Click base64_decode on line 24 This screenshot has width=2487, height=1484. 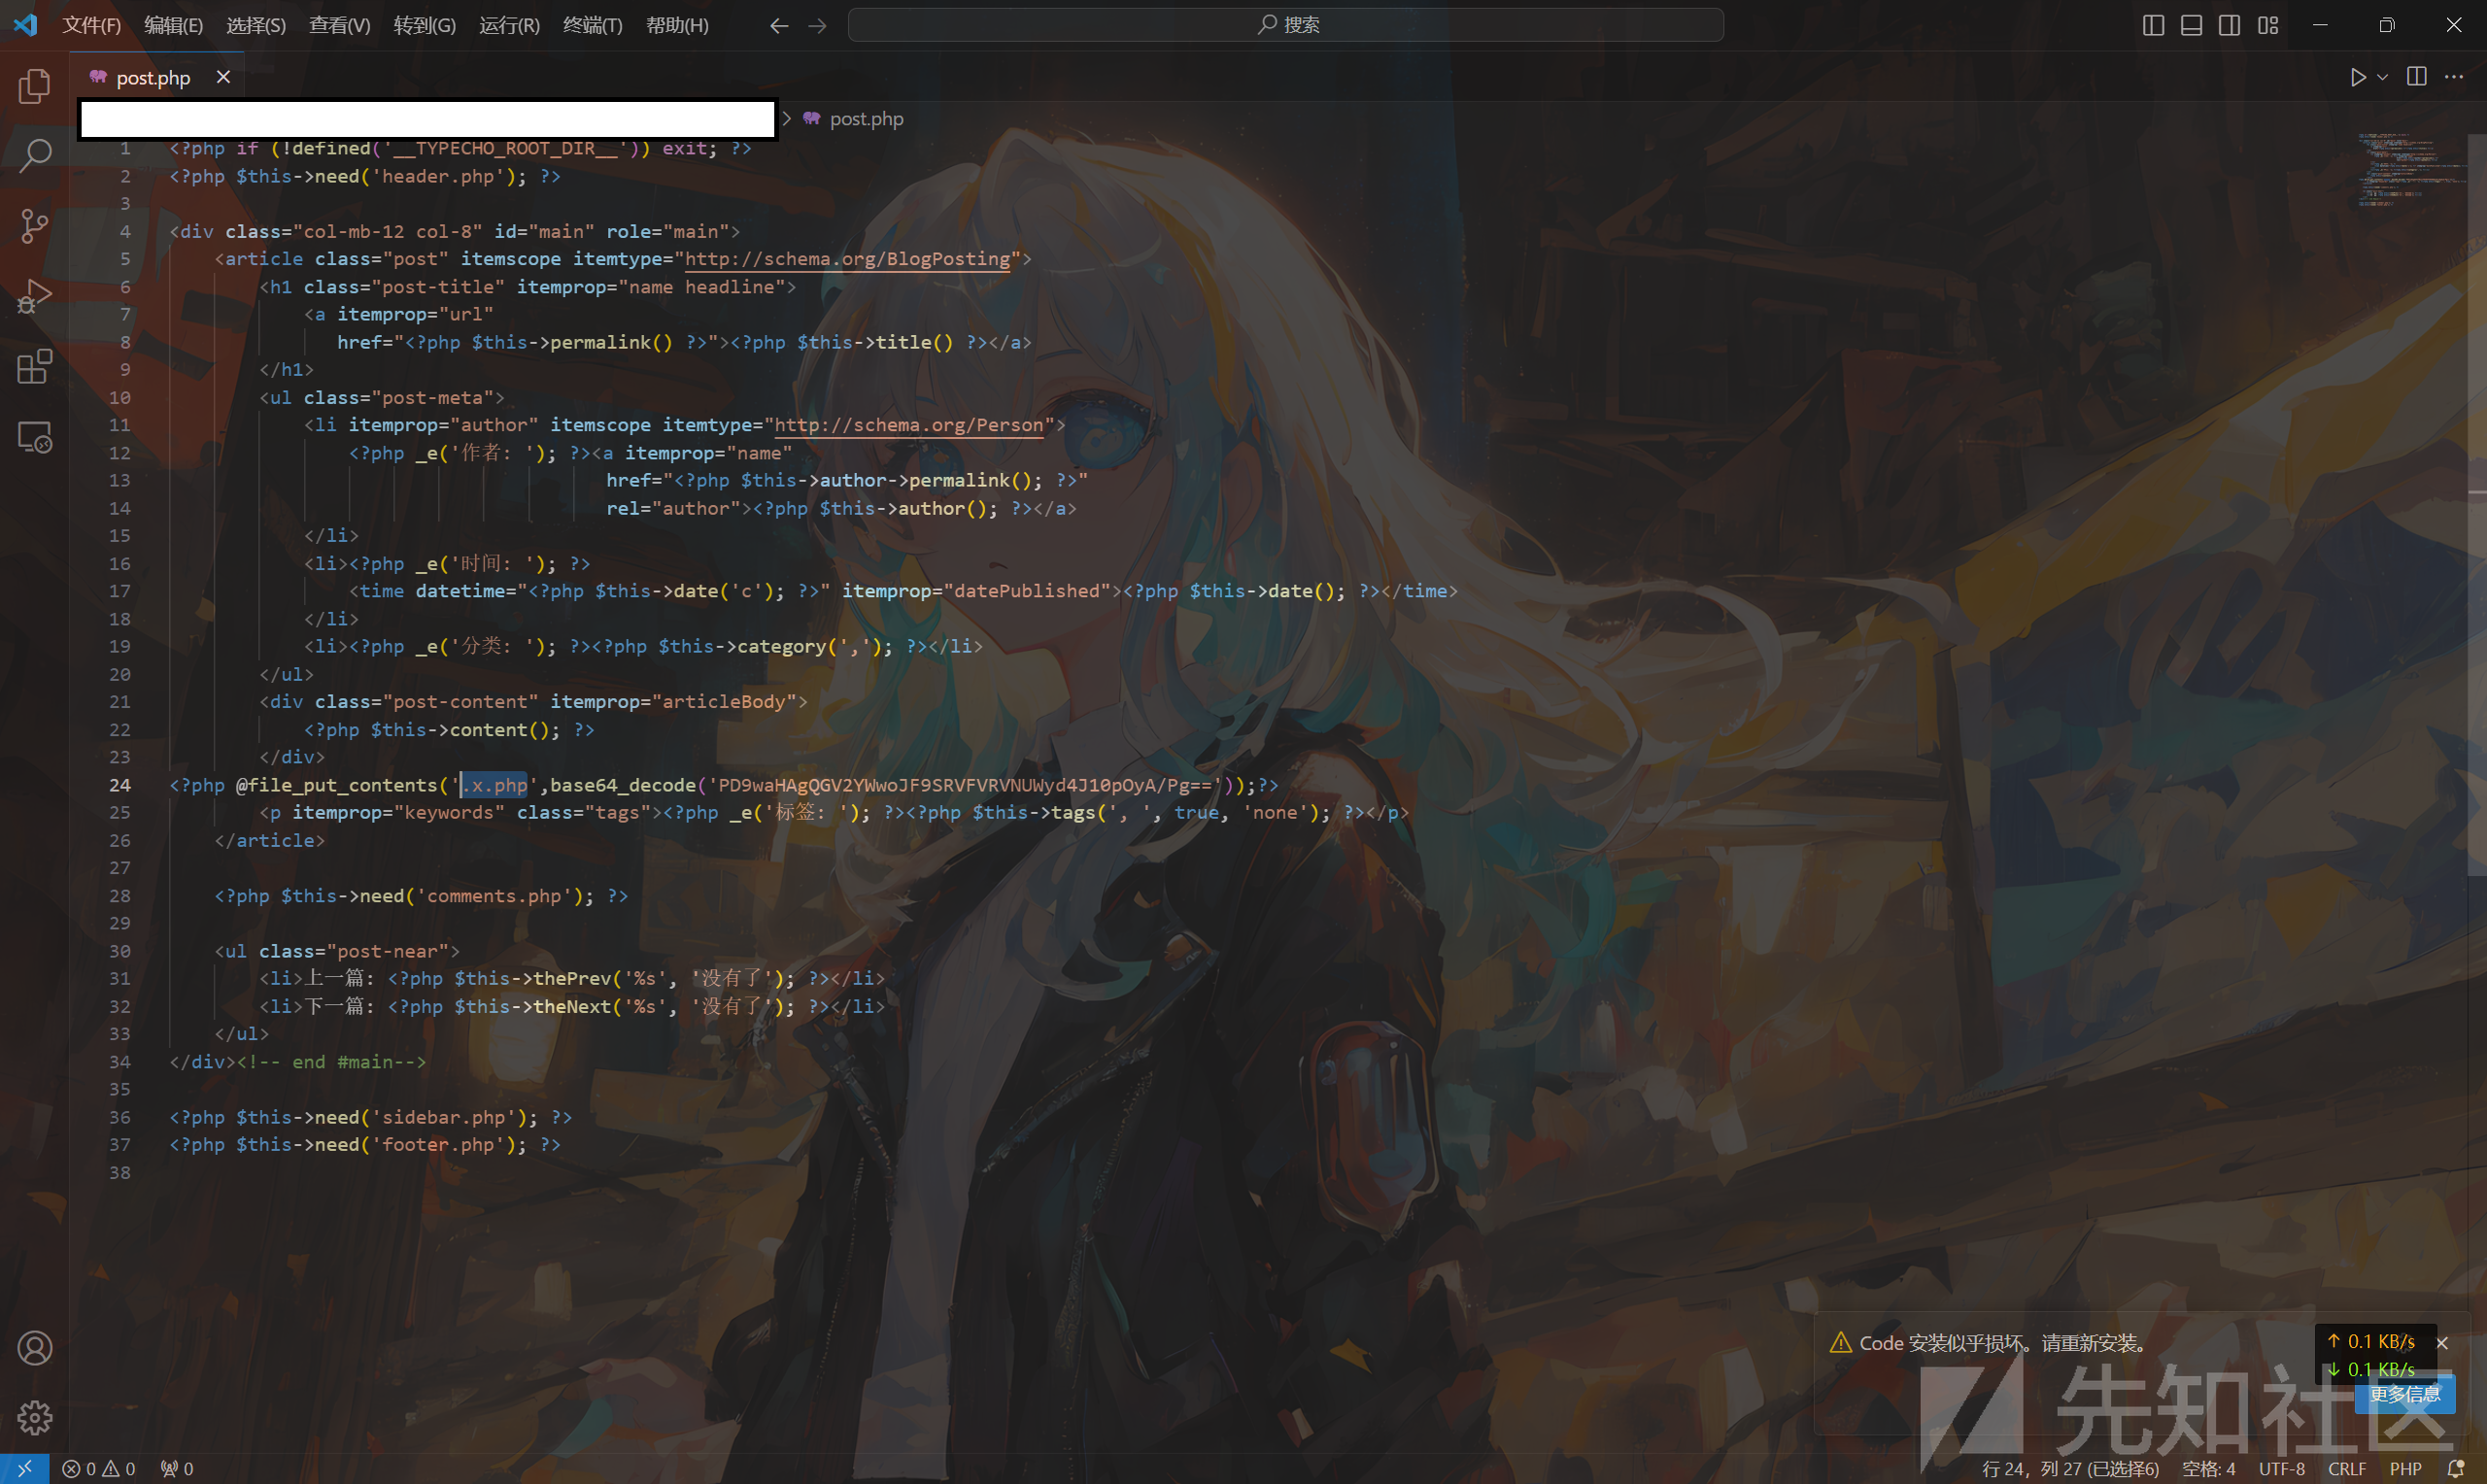[622, 785]
